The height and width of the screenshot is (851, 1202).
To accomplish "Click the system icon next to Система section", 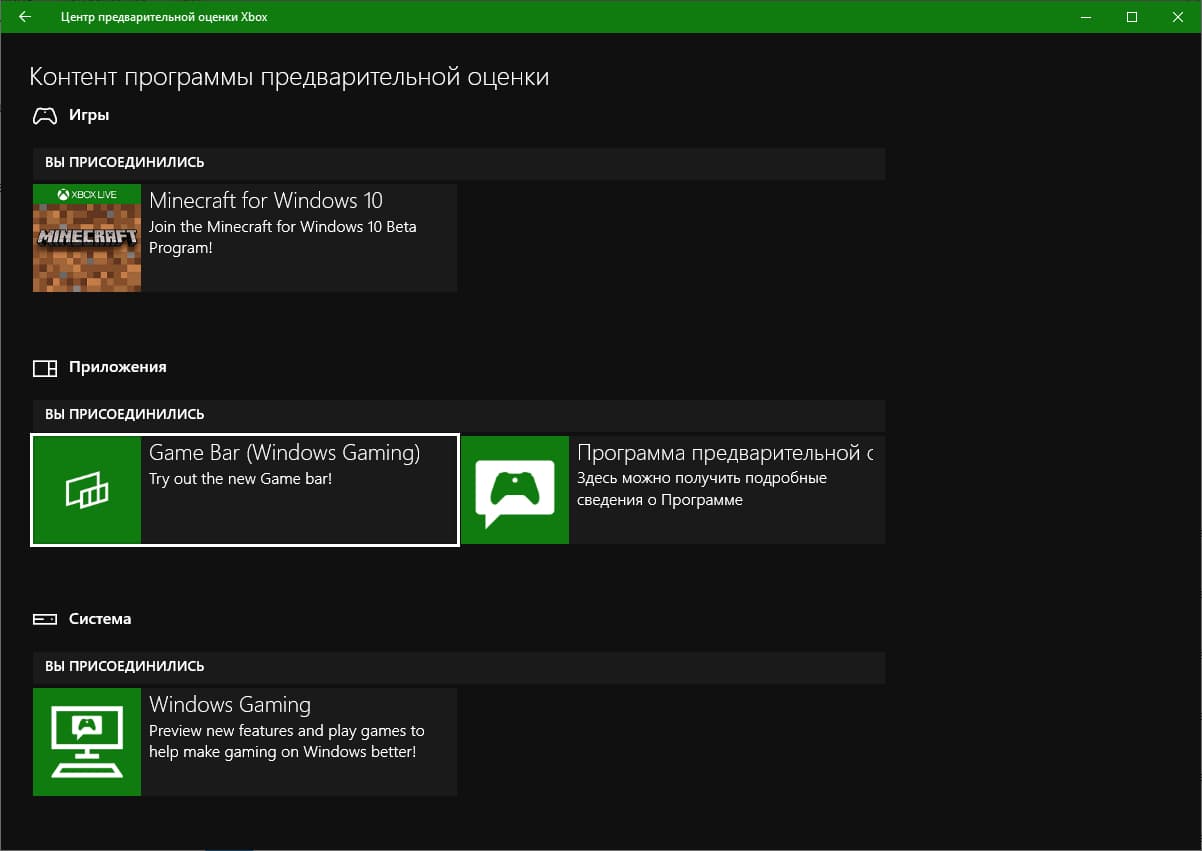I will click(45, 618).
